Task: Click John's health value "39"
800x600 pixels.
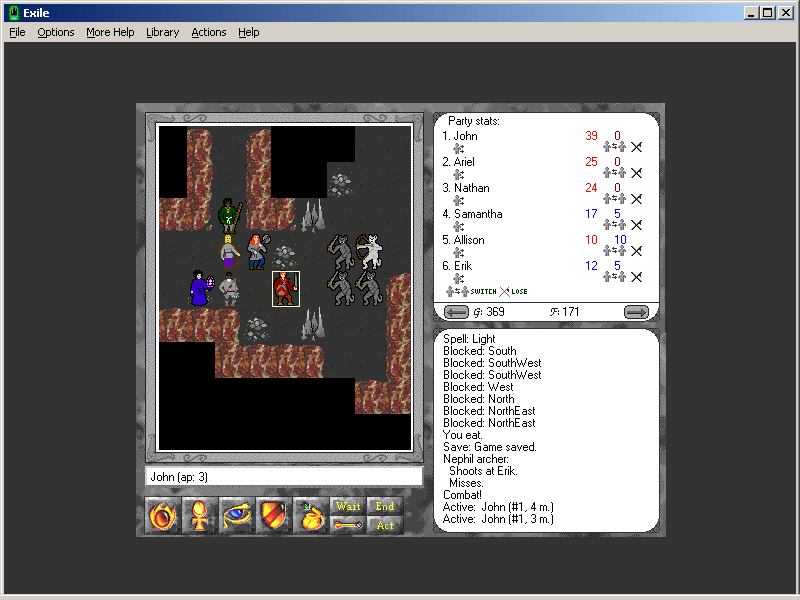Action: point(591,136)
